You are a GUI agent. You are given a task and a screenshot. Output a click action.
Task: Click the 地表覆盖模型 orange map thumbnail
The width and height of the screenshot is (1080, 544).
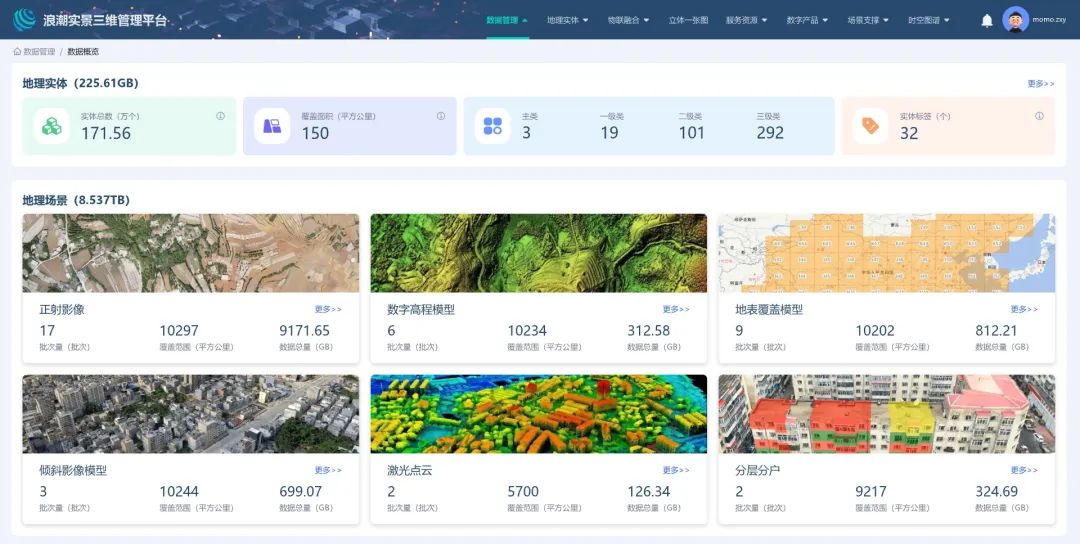click(886, 253)
